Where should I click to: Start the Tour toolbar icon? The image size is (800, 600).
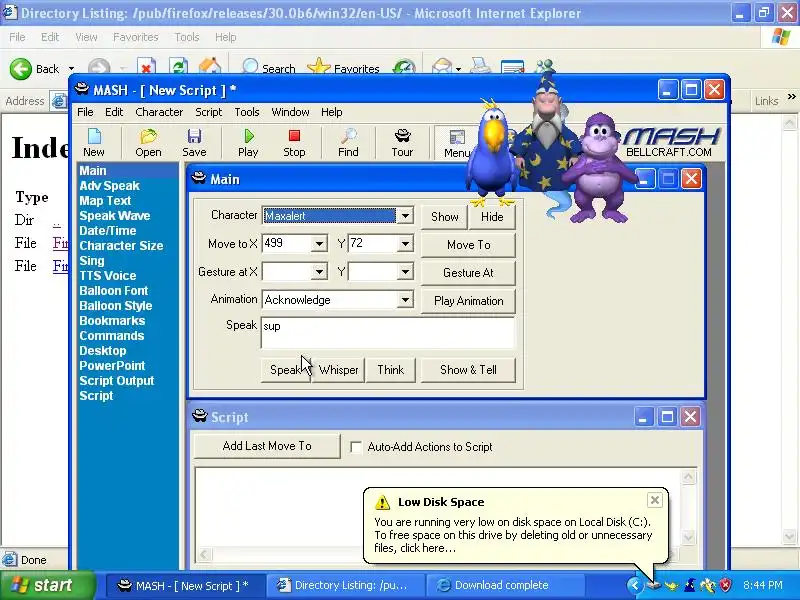[402, 142]
